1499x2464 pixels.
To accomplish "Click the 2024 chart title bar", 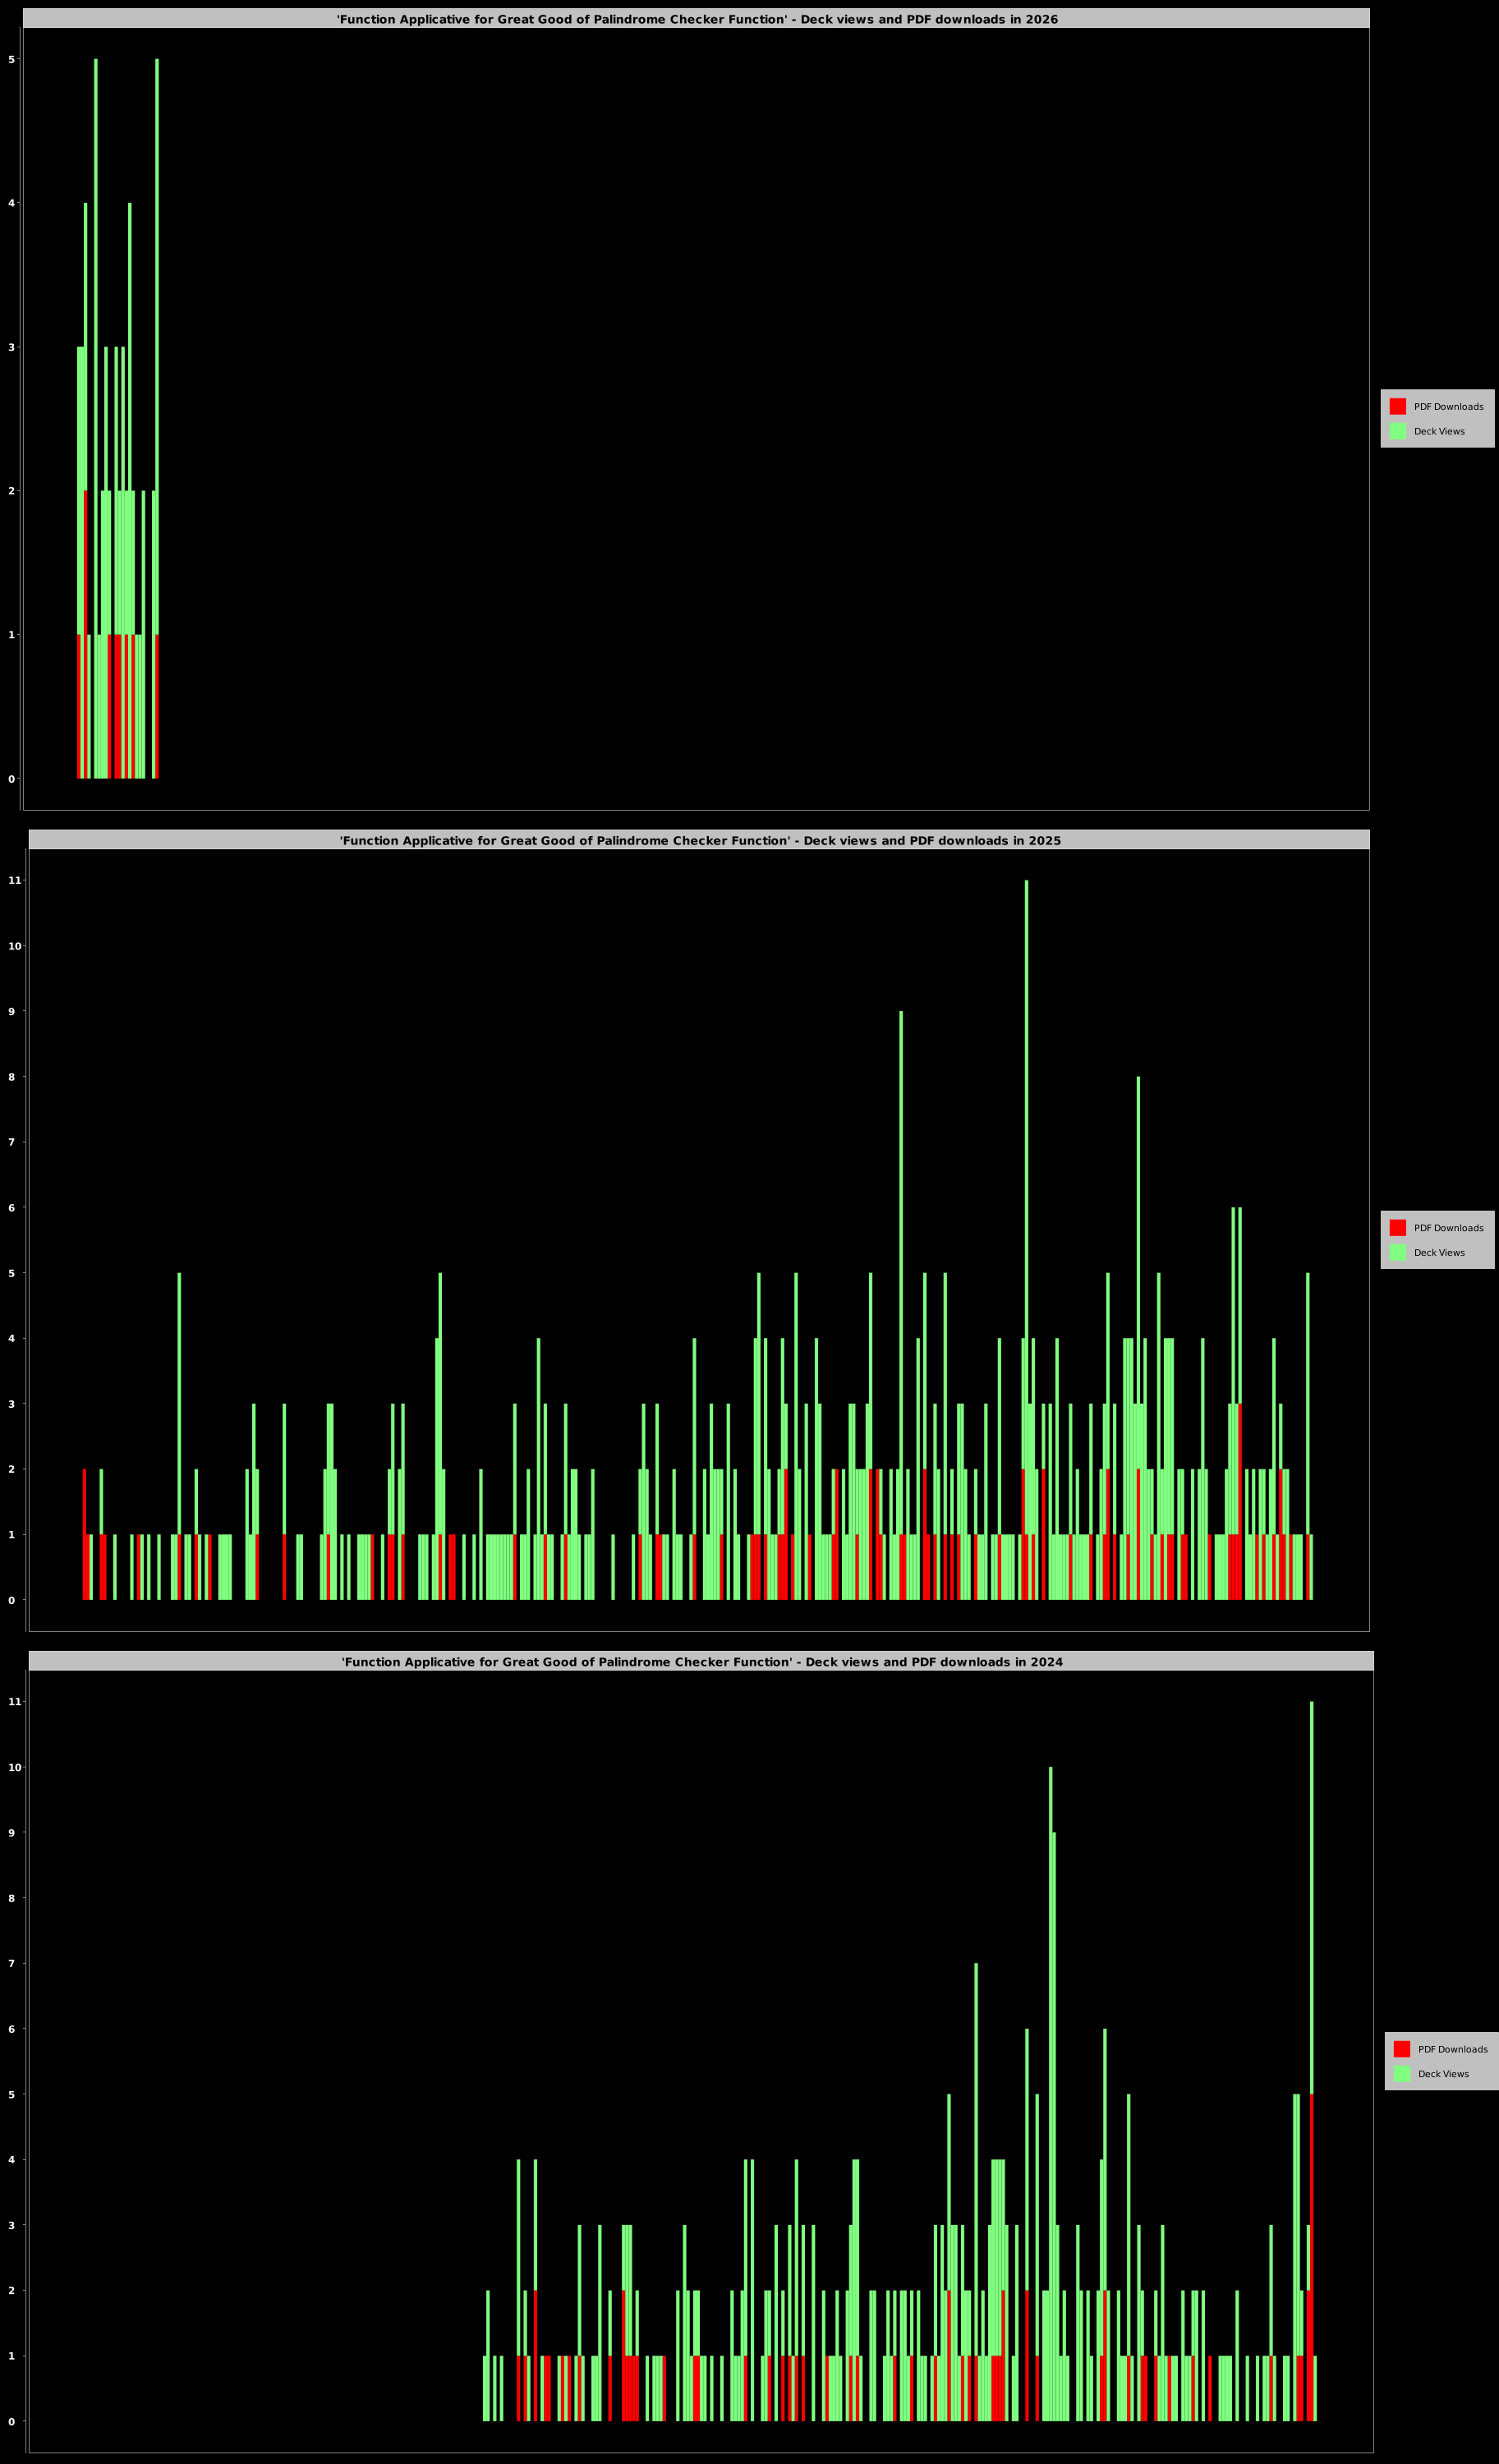I will pos(701,1662).
